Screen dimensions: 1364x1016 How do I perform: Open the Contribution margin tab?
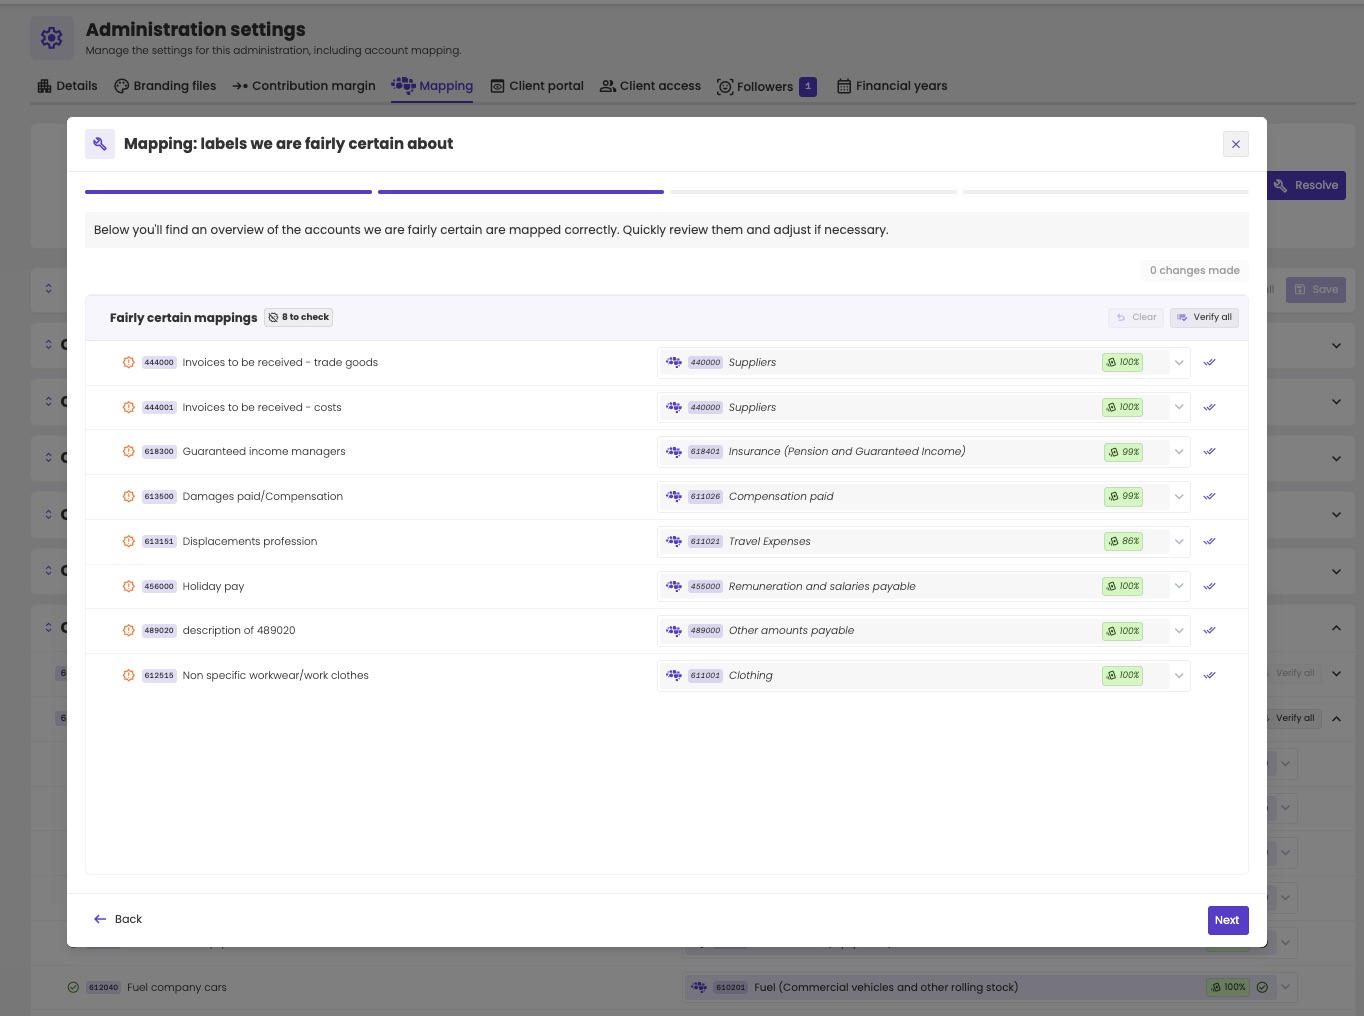[304, 86]
